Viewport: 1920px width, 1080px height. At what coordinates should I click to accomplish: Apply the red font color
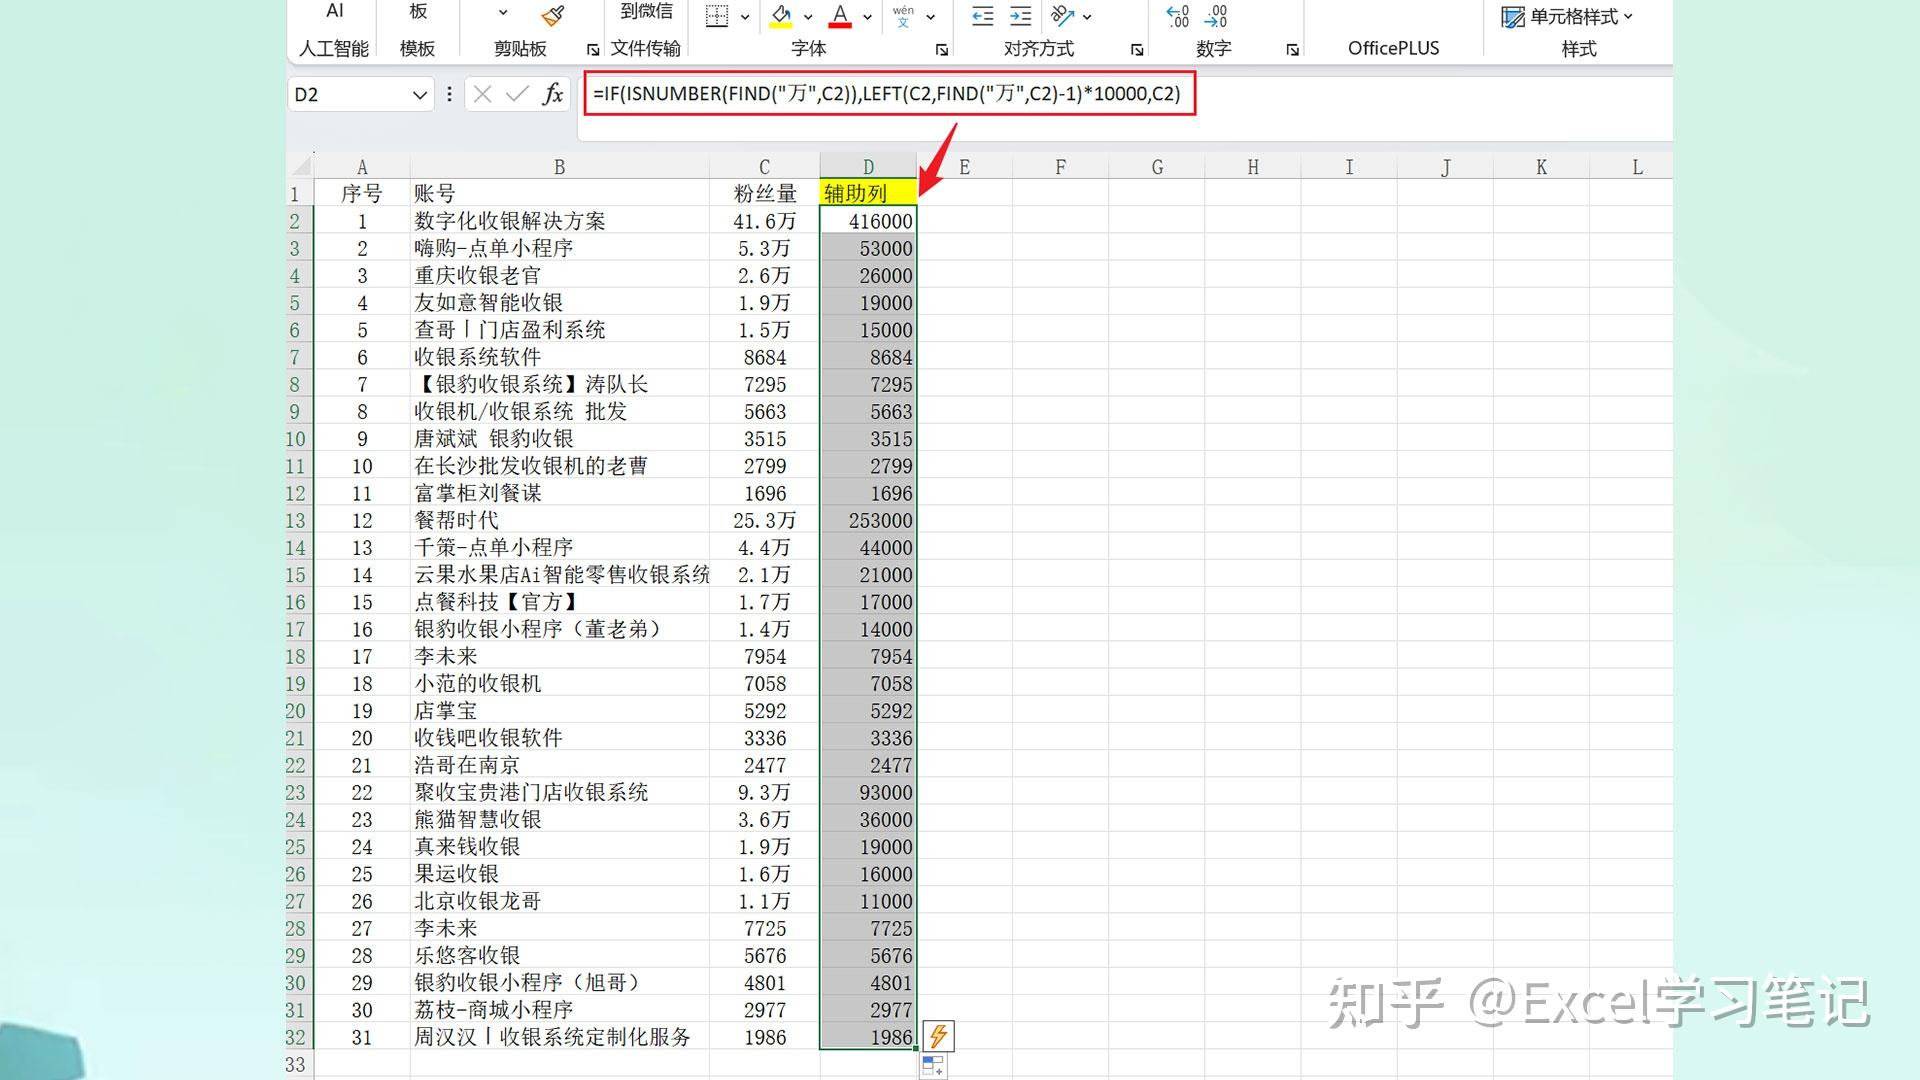(x=840, y=16)
